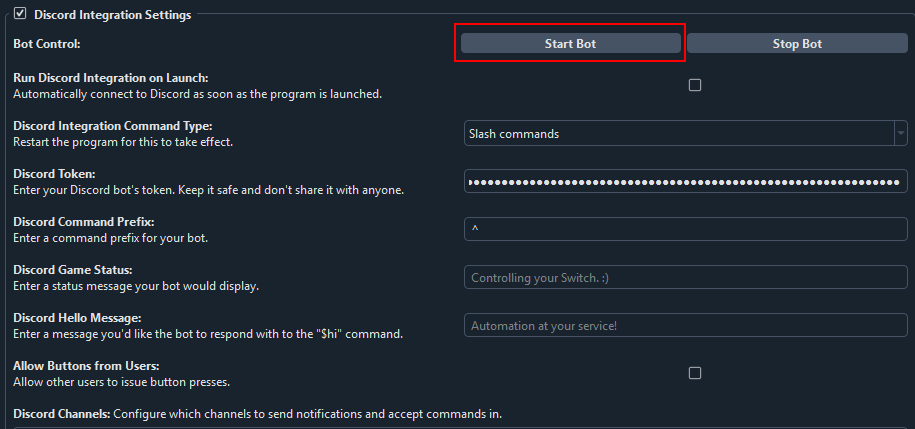915x429 pixels.
Task: Open the Slash commands dropdown
Action: 684,133
